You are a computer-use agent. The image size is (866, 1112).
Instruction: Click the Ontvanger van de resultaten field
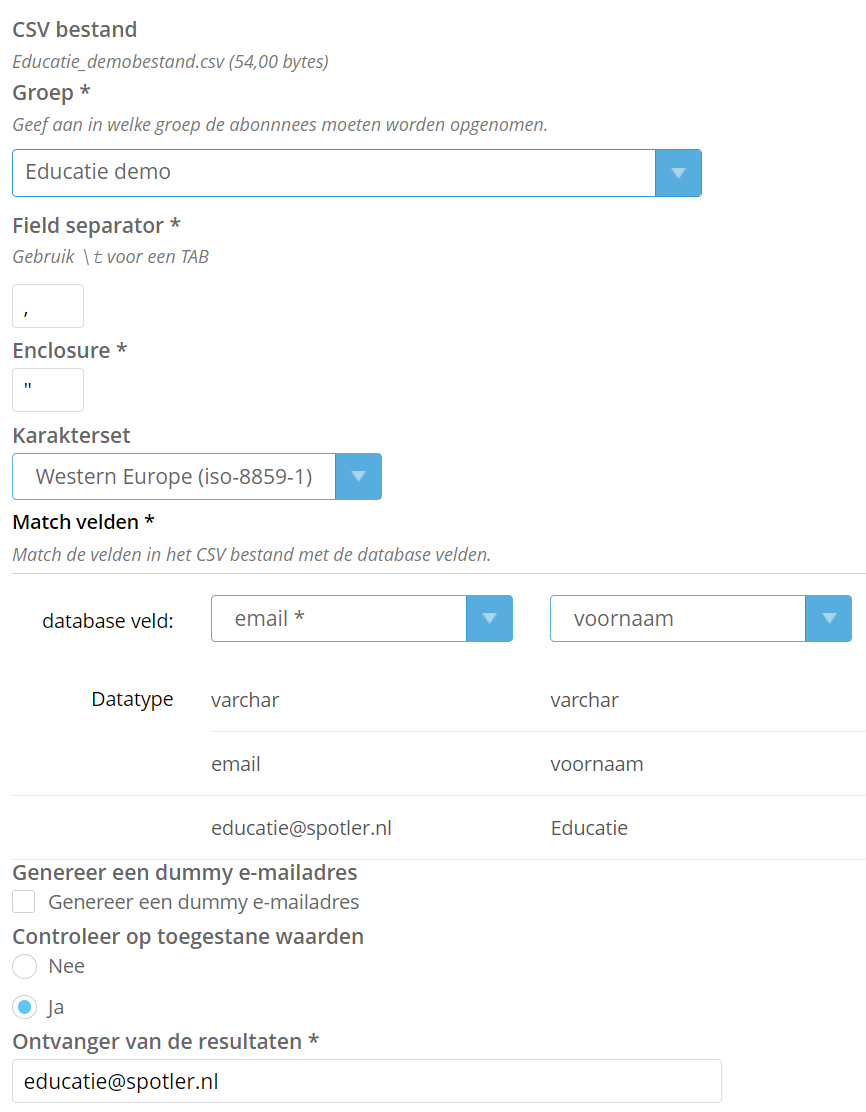[367, 1081]
